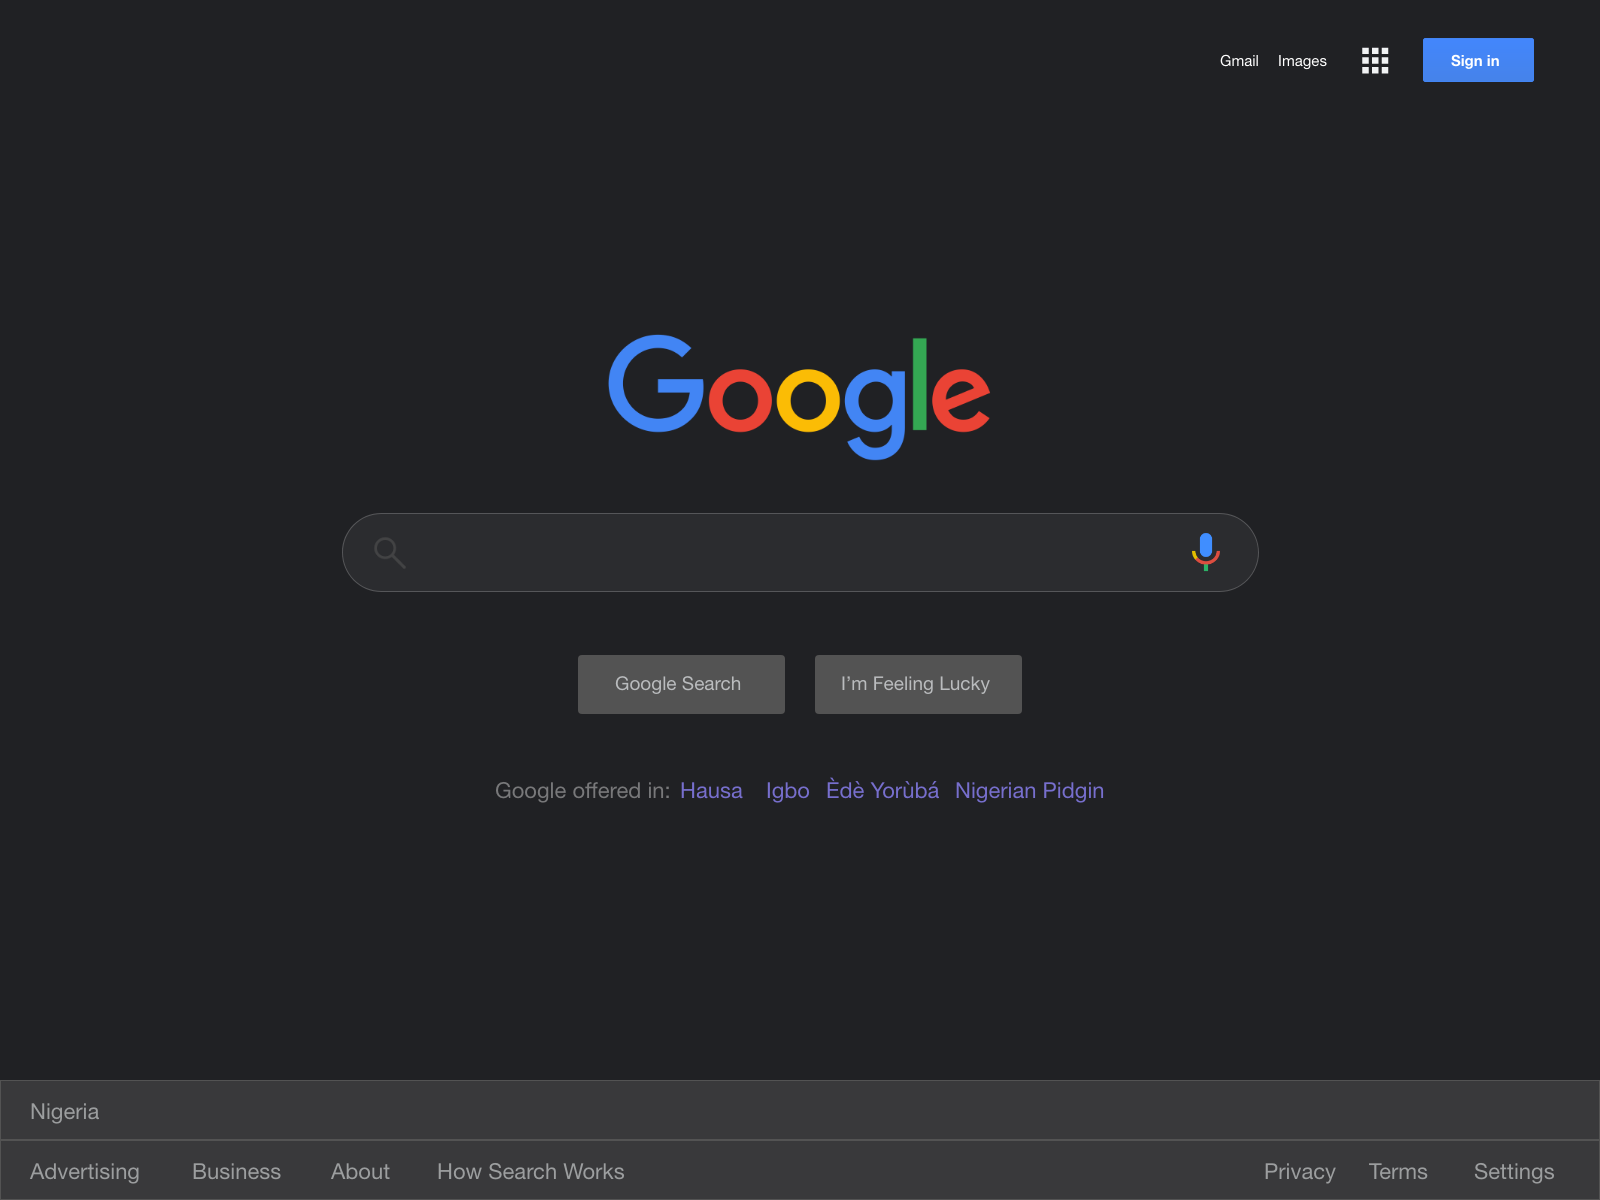Switch Google language to Hausa
Image resolution: width=1600 pixels, height=1200 pixels.
711,791
